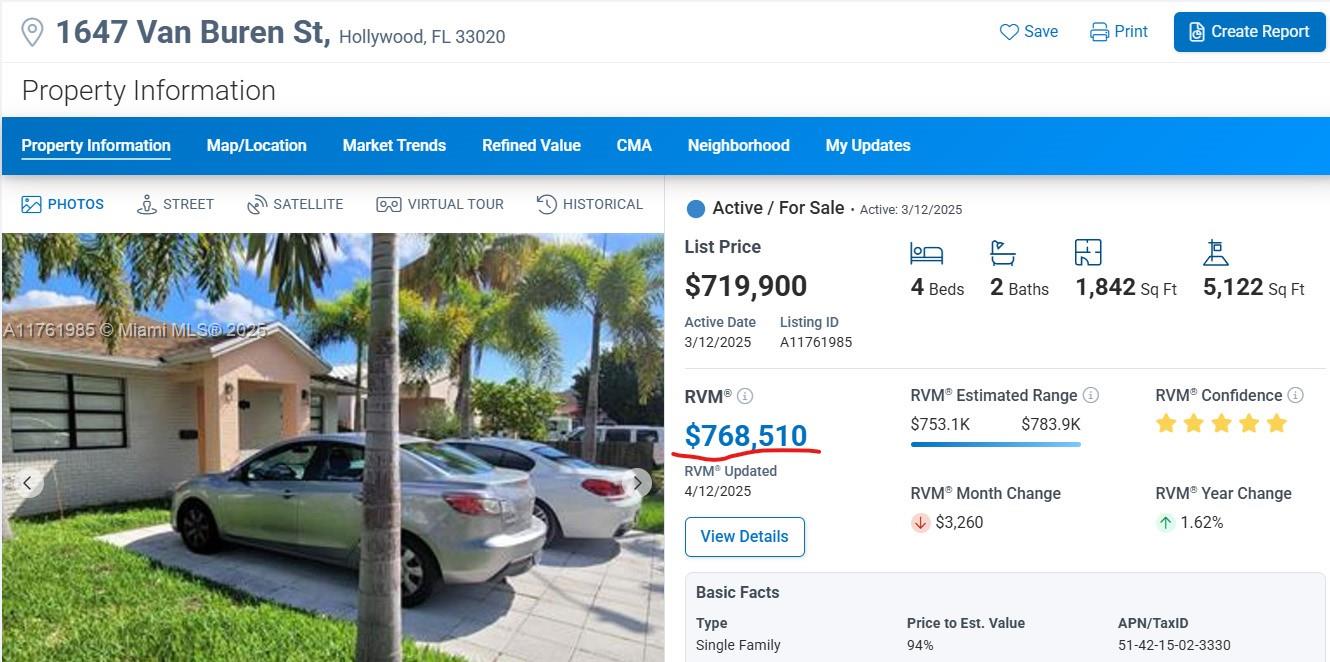The width and height of the screenshot is (1330, 662).
Task: Open the Historical photos view
Action: point(590,204)
